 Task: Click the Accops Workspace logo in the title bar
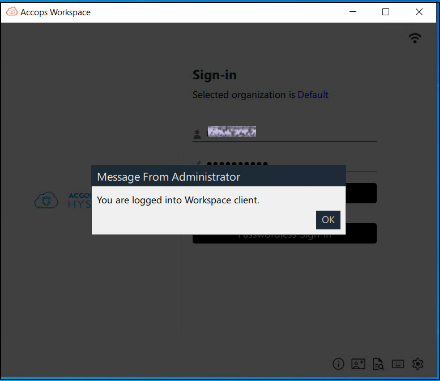12,12
